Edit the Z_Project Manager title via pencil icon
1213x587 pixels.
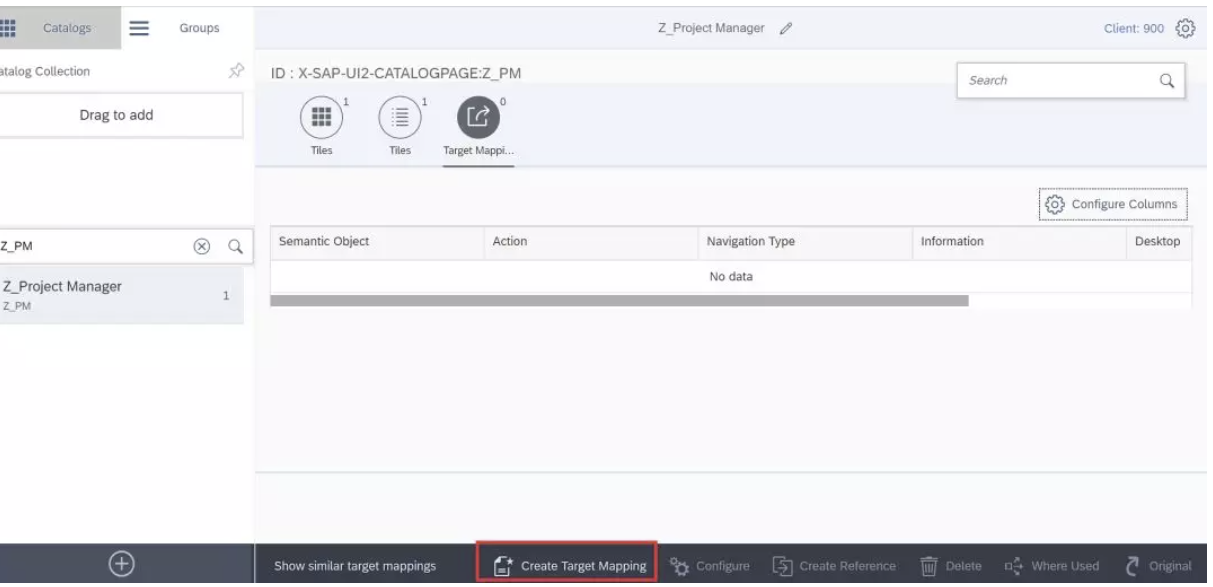(785, 29)
